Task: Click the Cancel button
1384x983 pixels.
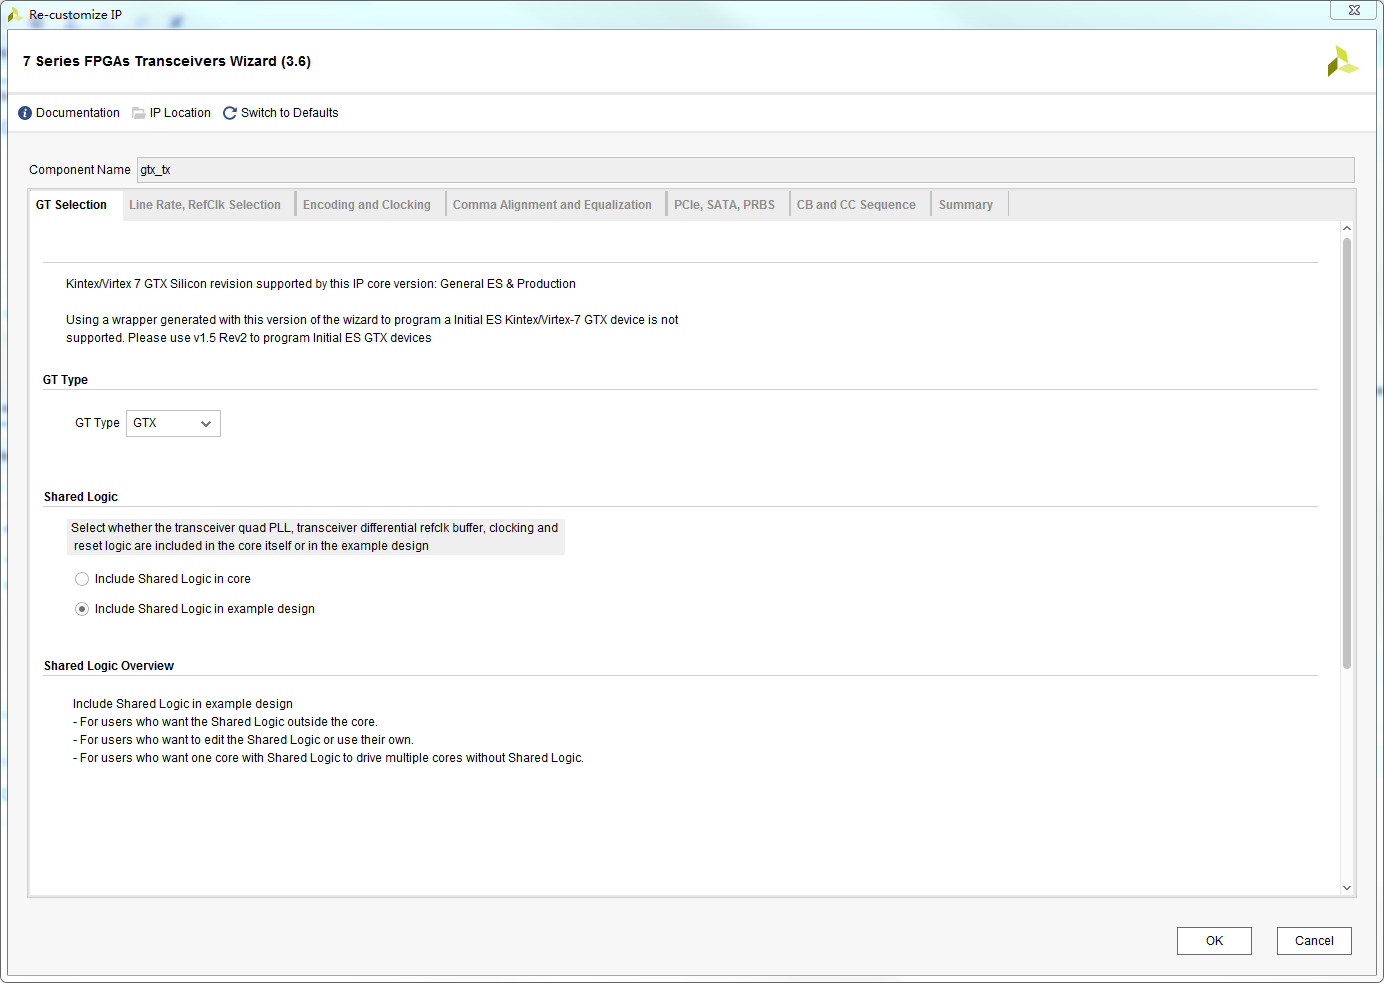Action: tap(1314, 941)
